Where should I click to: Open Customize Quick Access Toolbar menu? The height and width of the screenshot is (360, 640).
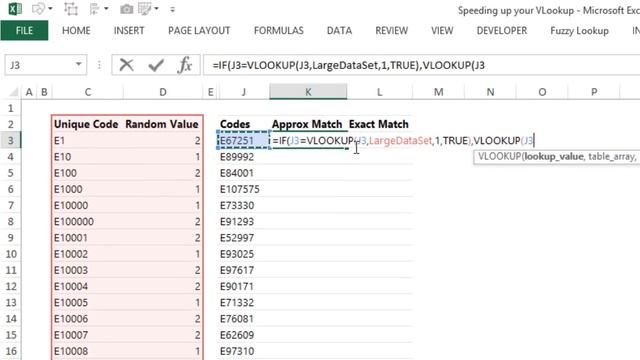point(172,9)
